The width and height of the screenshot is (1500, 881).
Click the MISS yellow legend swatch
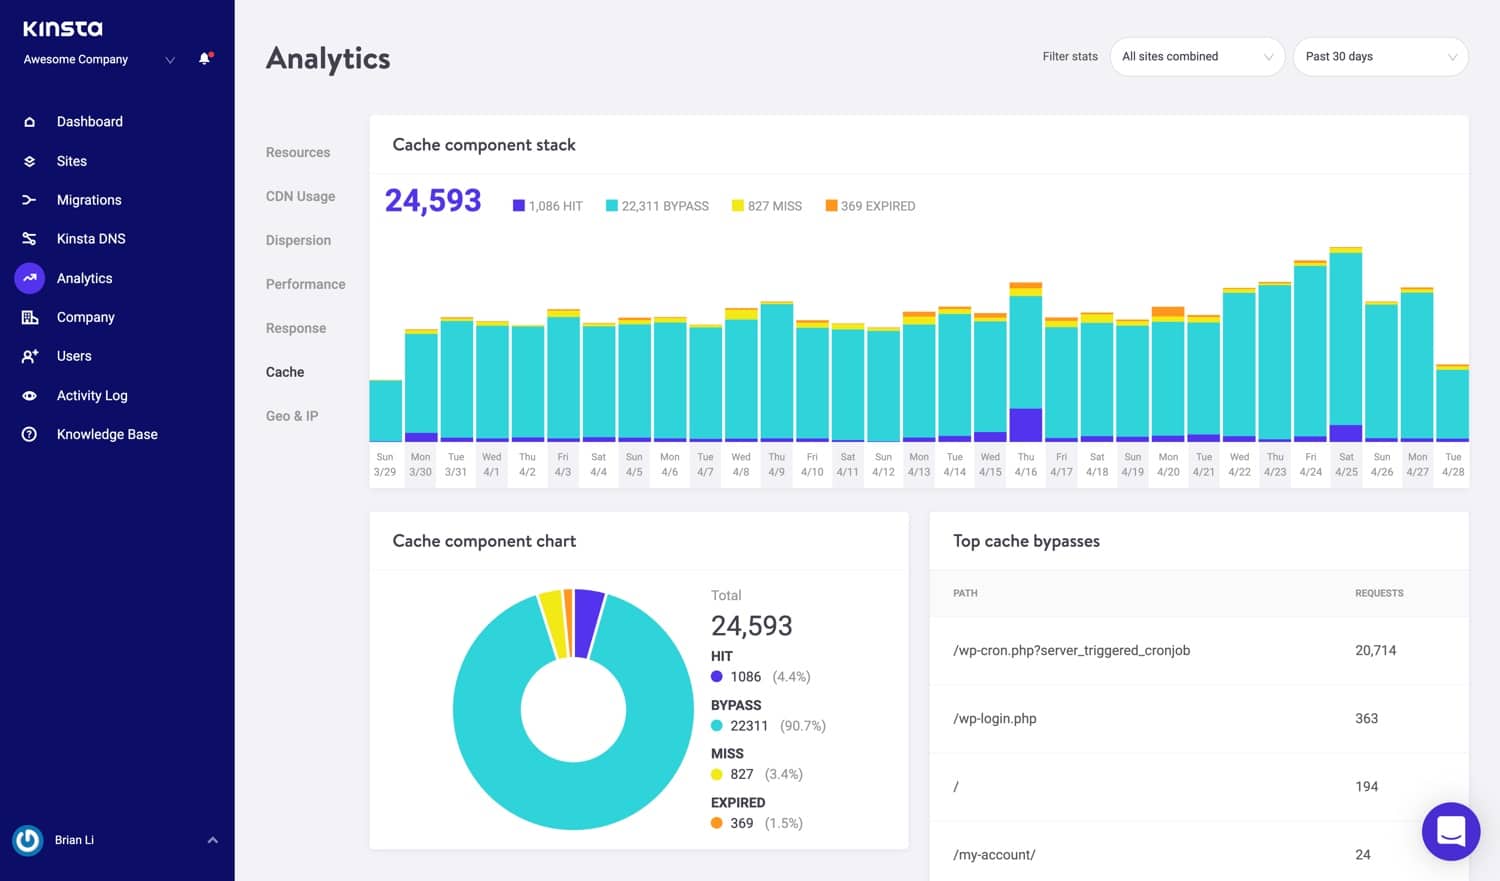(x=738, y=206)
